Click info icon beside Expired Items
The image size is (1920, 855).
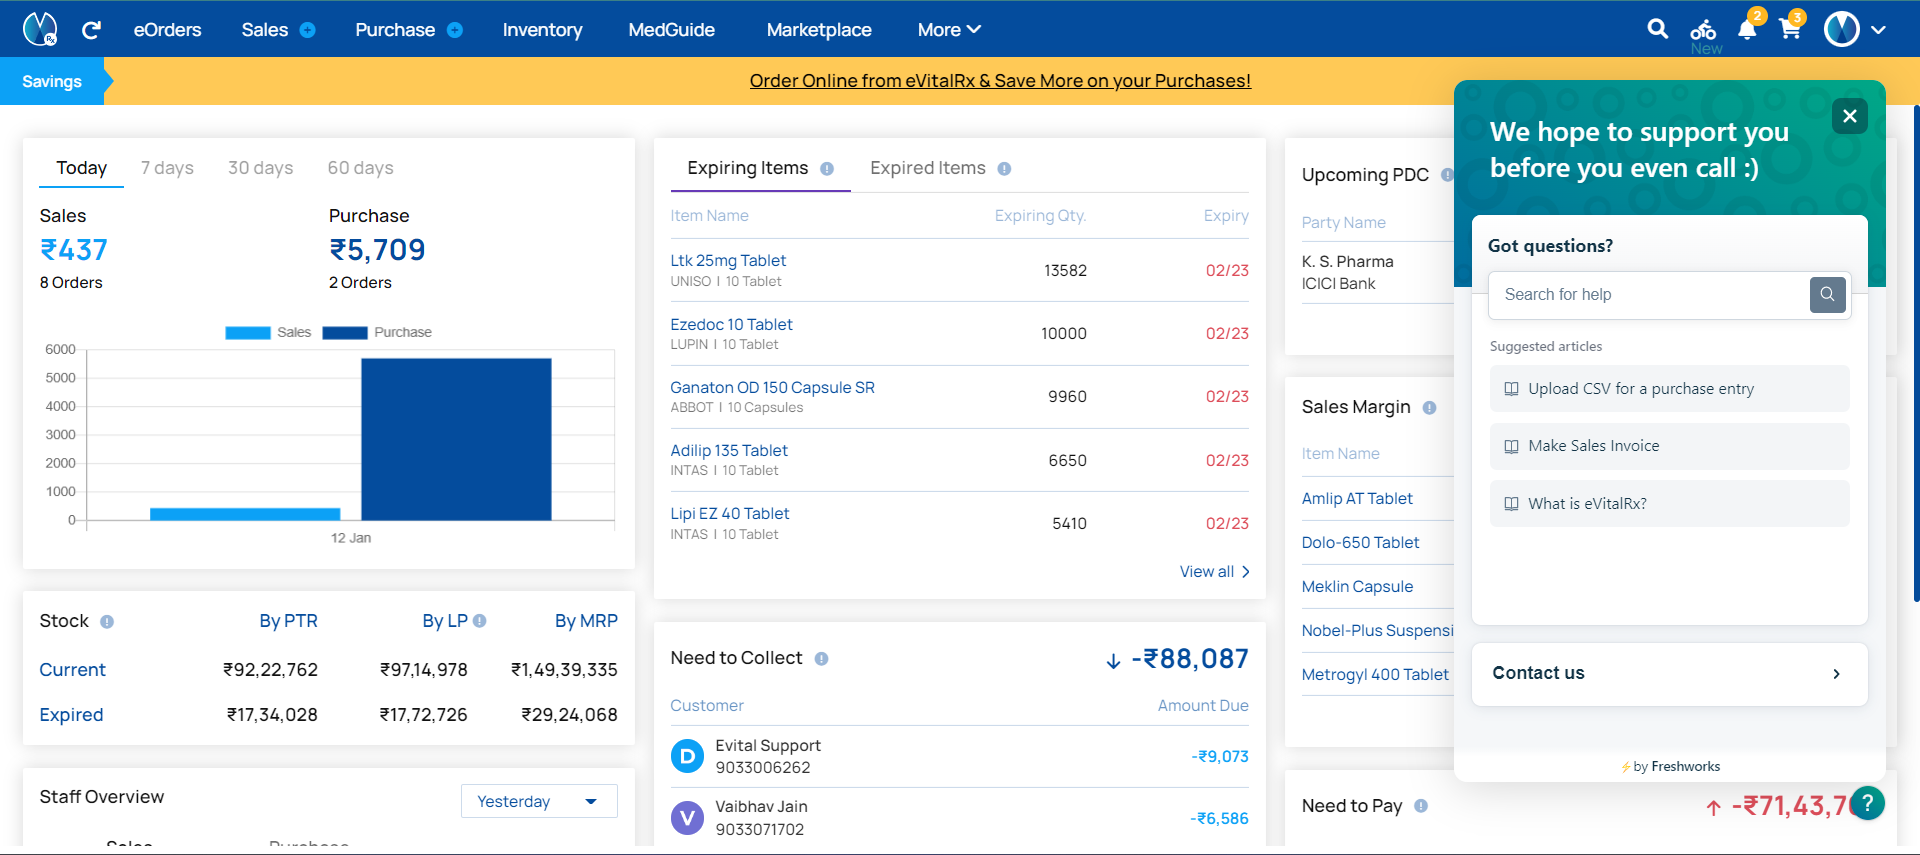(x=1004, y=169)
